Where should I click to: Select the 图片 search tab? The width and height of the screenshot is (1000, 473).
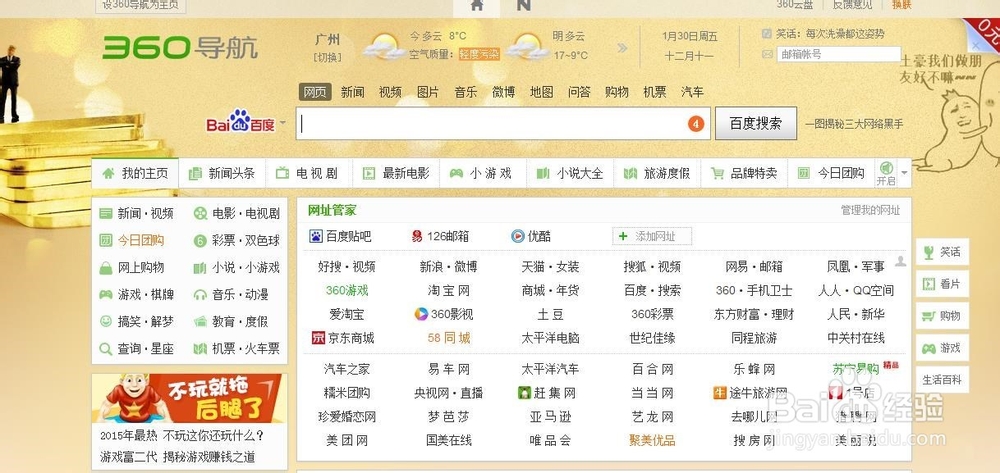coord(428,92)
